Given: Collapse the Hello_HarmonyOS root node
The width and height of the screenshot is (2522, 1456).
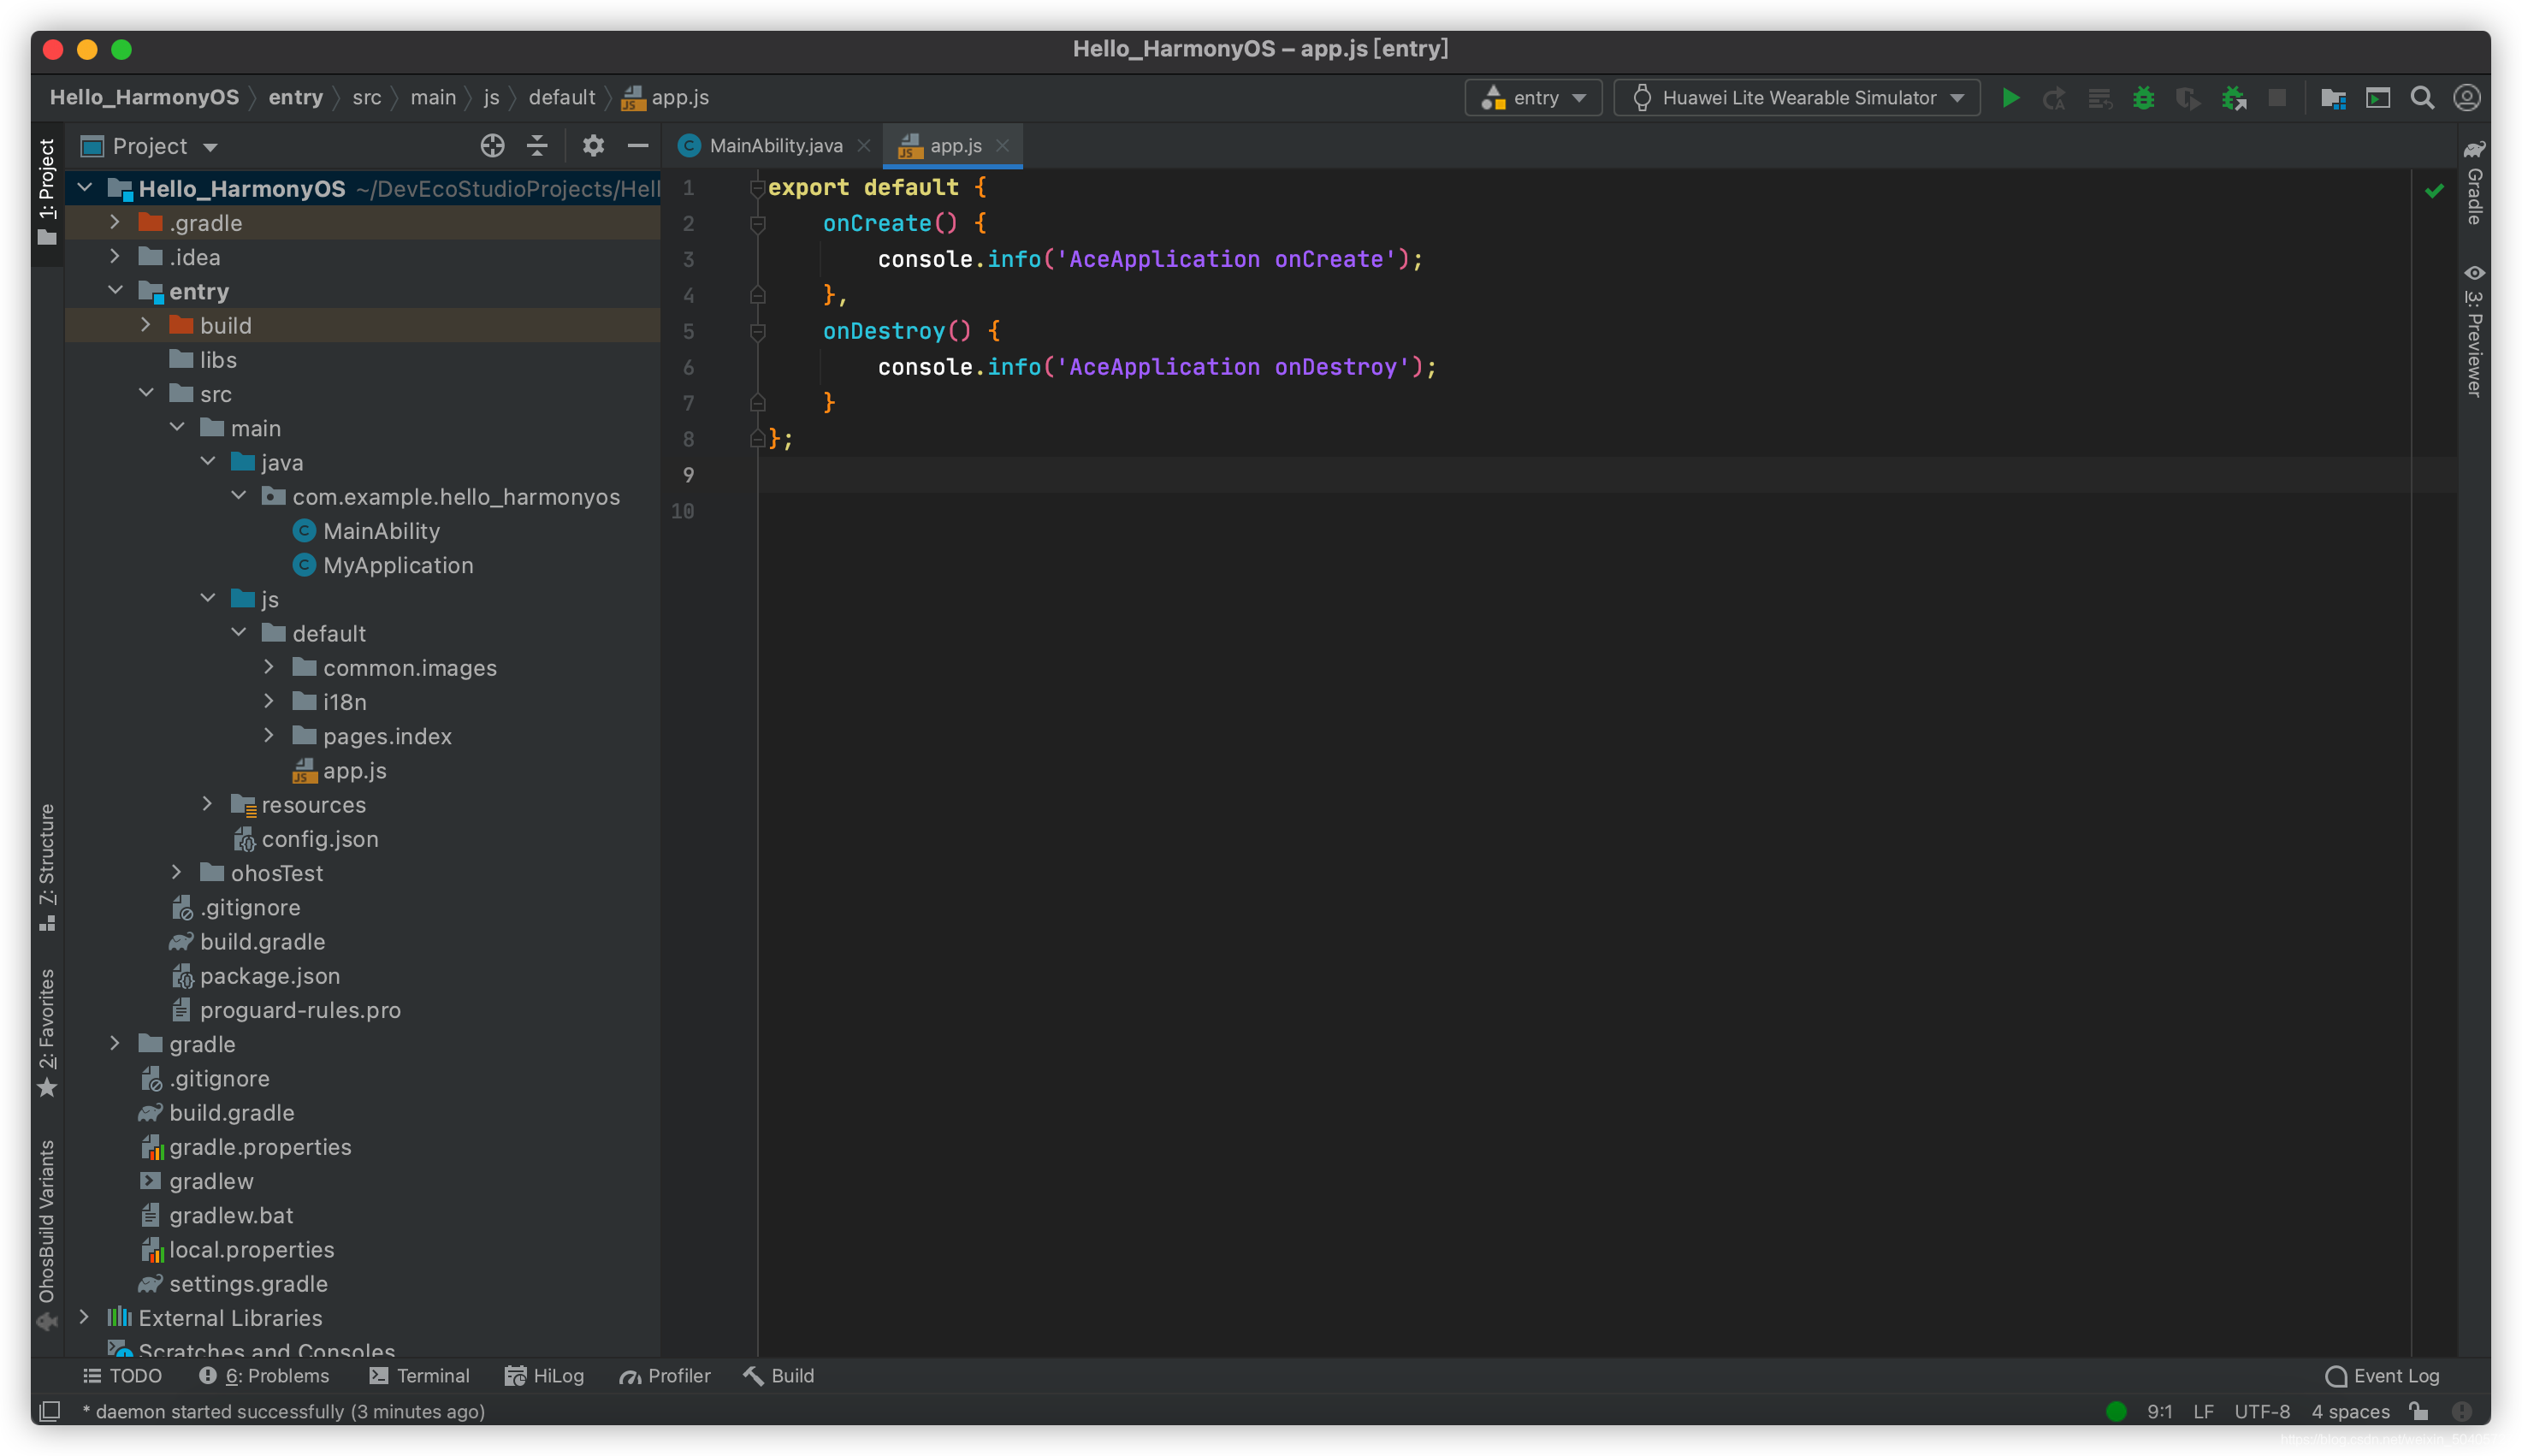Looking at the screenshot, I should coord(85,188).
